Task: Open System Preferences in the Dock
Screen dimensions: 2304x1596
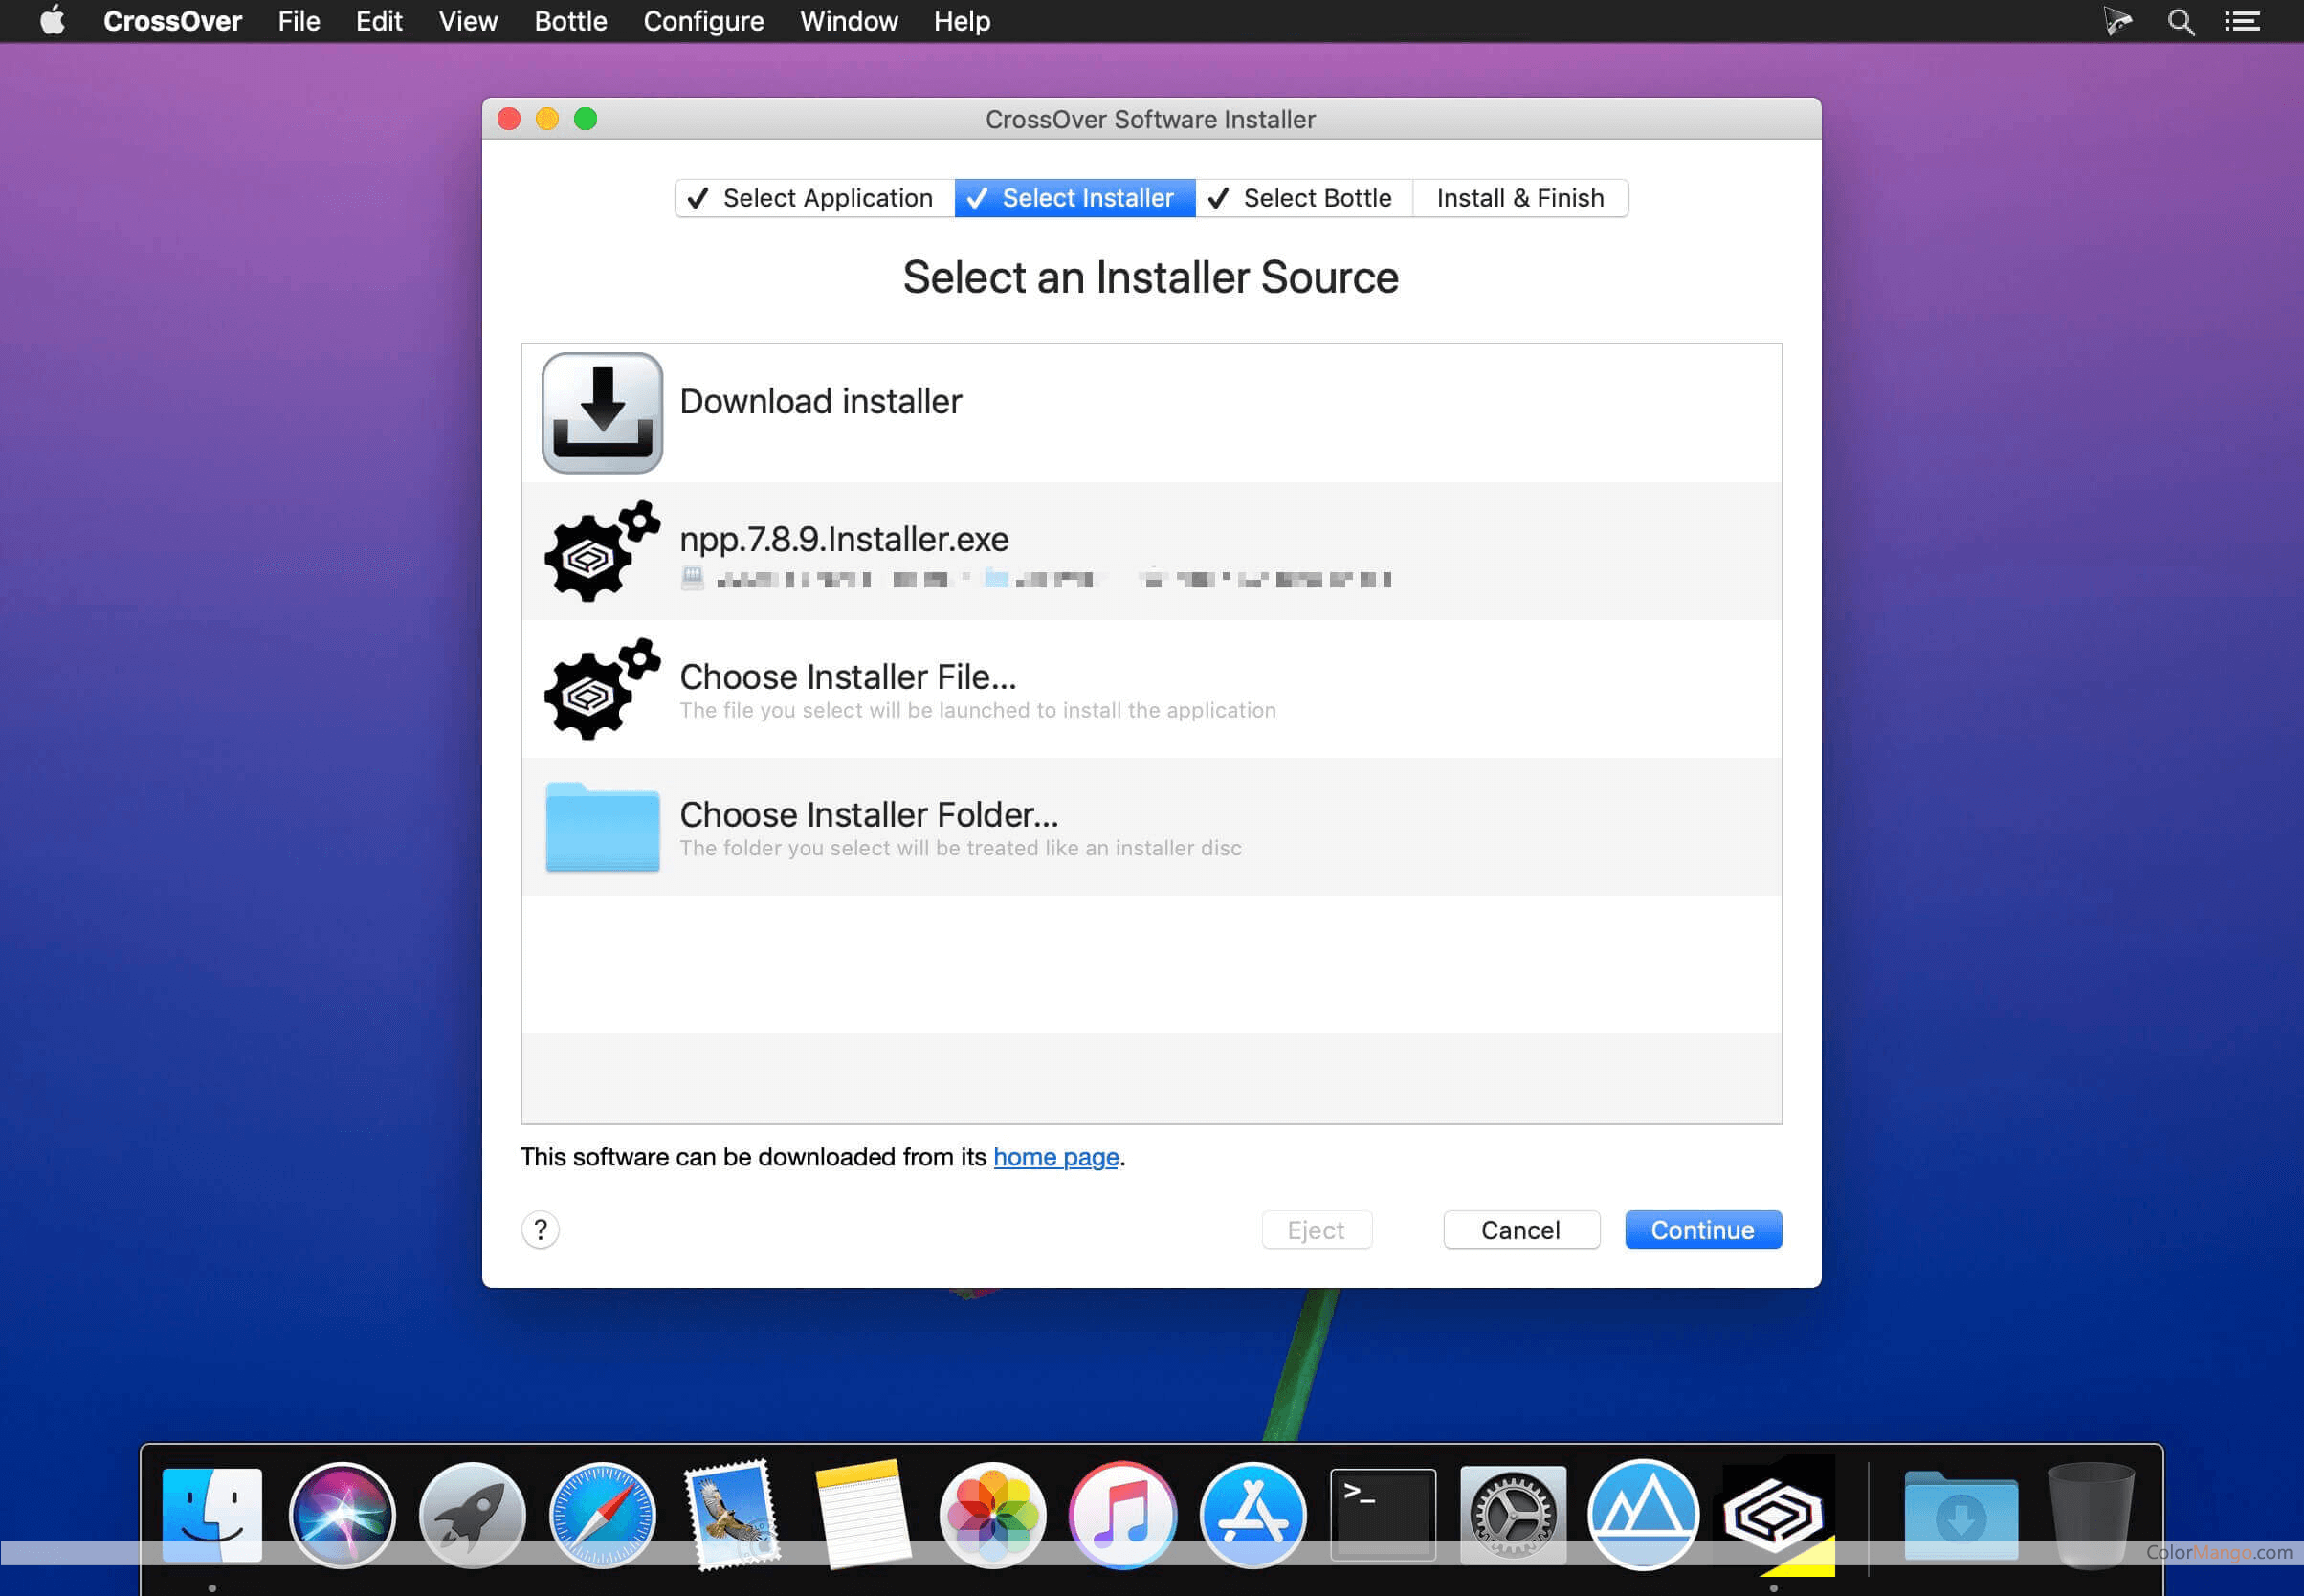Action: pos(1512,1514)
